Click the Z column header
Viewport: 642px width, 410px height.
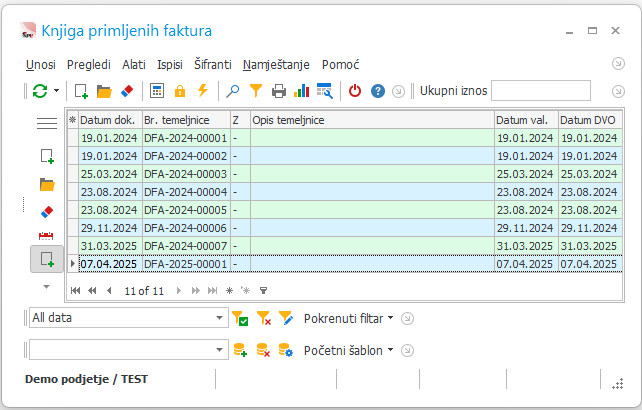[240, 120]
